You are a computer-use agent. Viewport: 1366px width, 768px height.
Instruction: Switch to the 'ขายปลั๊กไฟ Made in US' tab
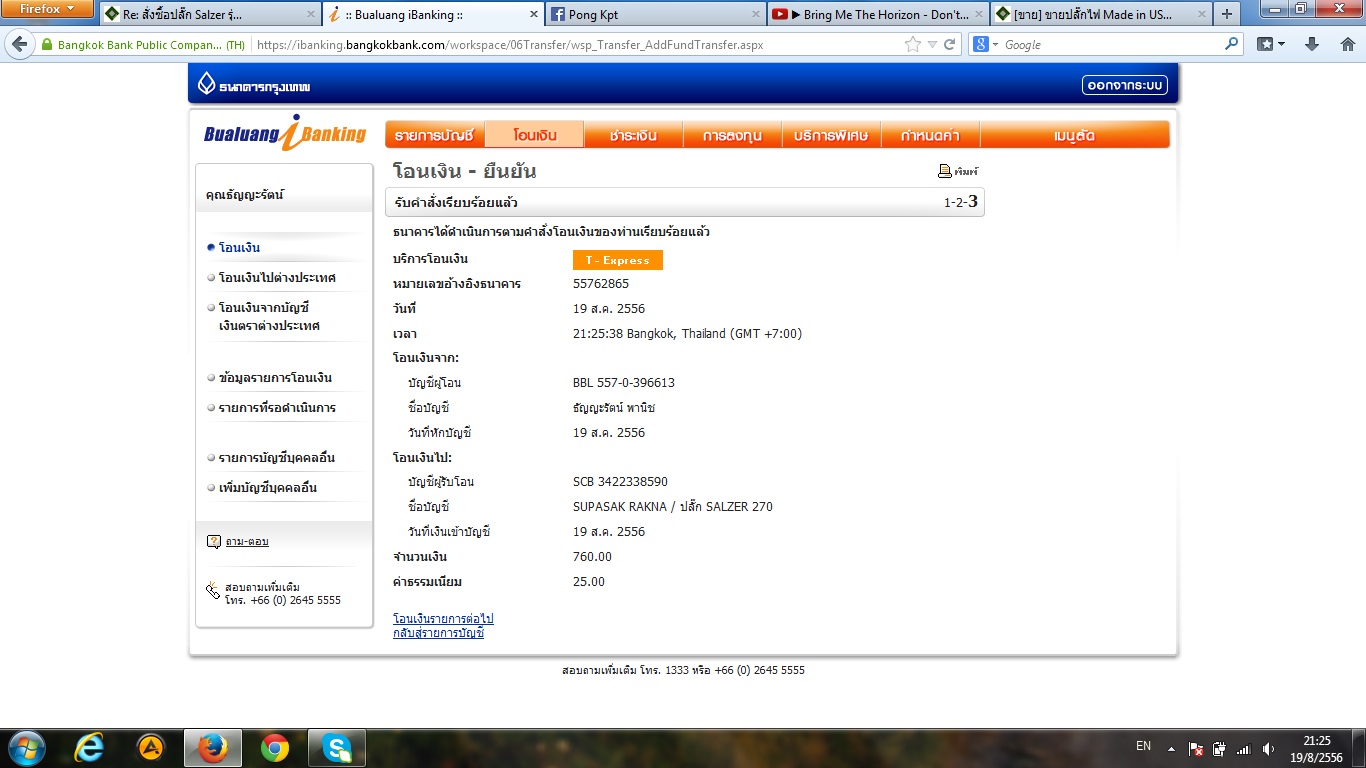1102,15
